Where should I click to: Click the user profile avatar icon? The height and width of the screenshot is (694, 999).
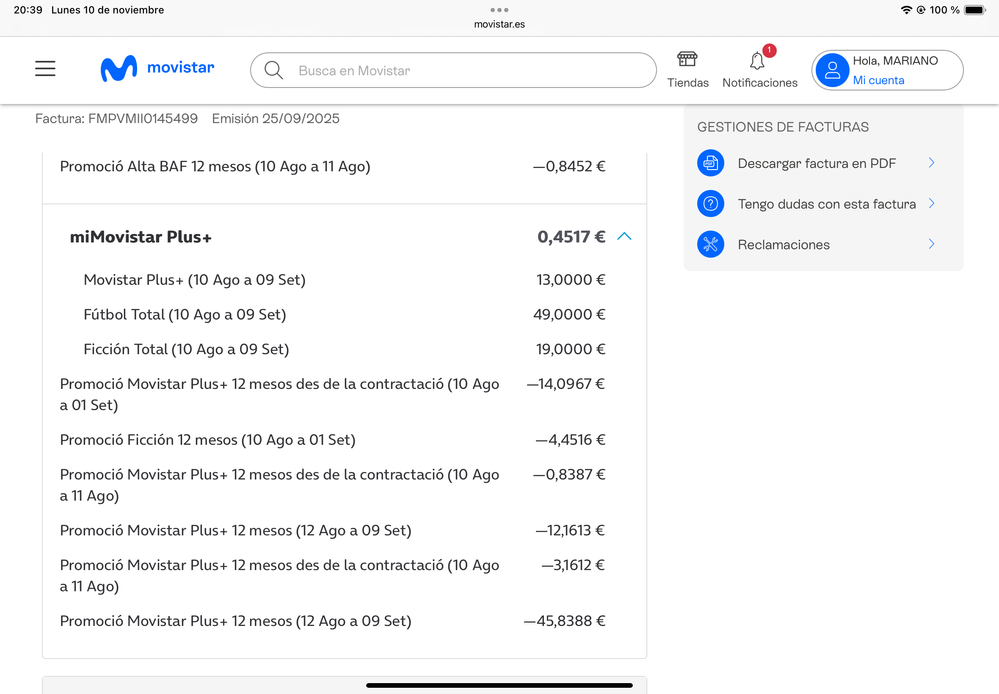pos(832,70)
